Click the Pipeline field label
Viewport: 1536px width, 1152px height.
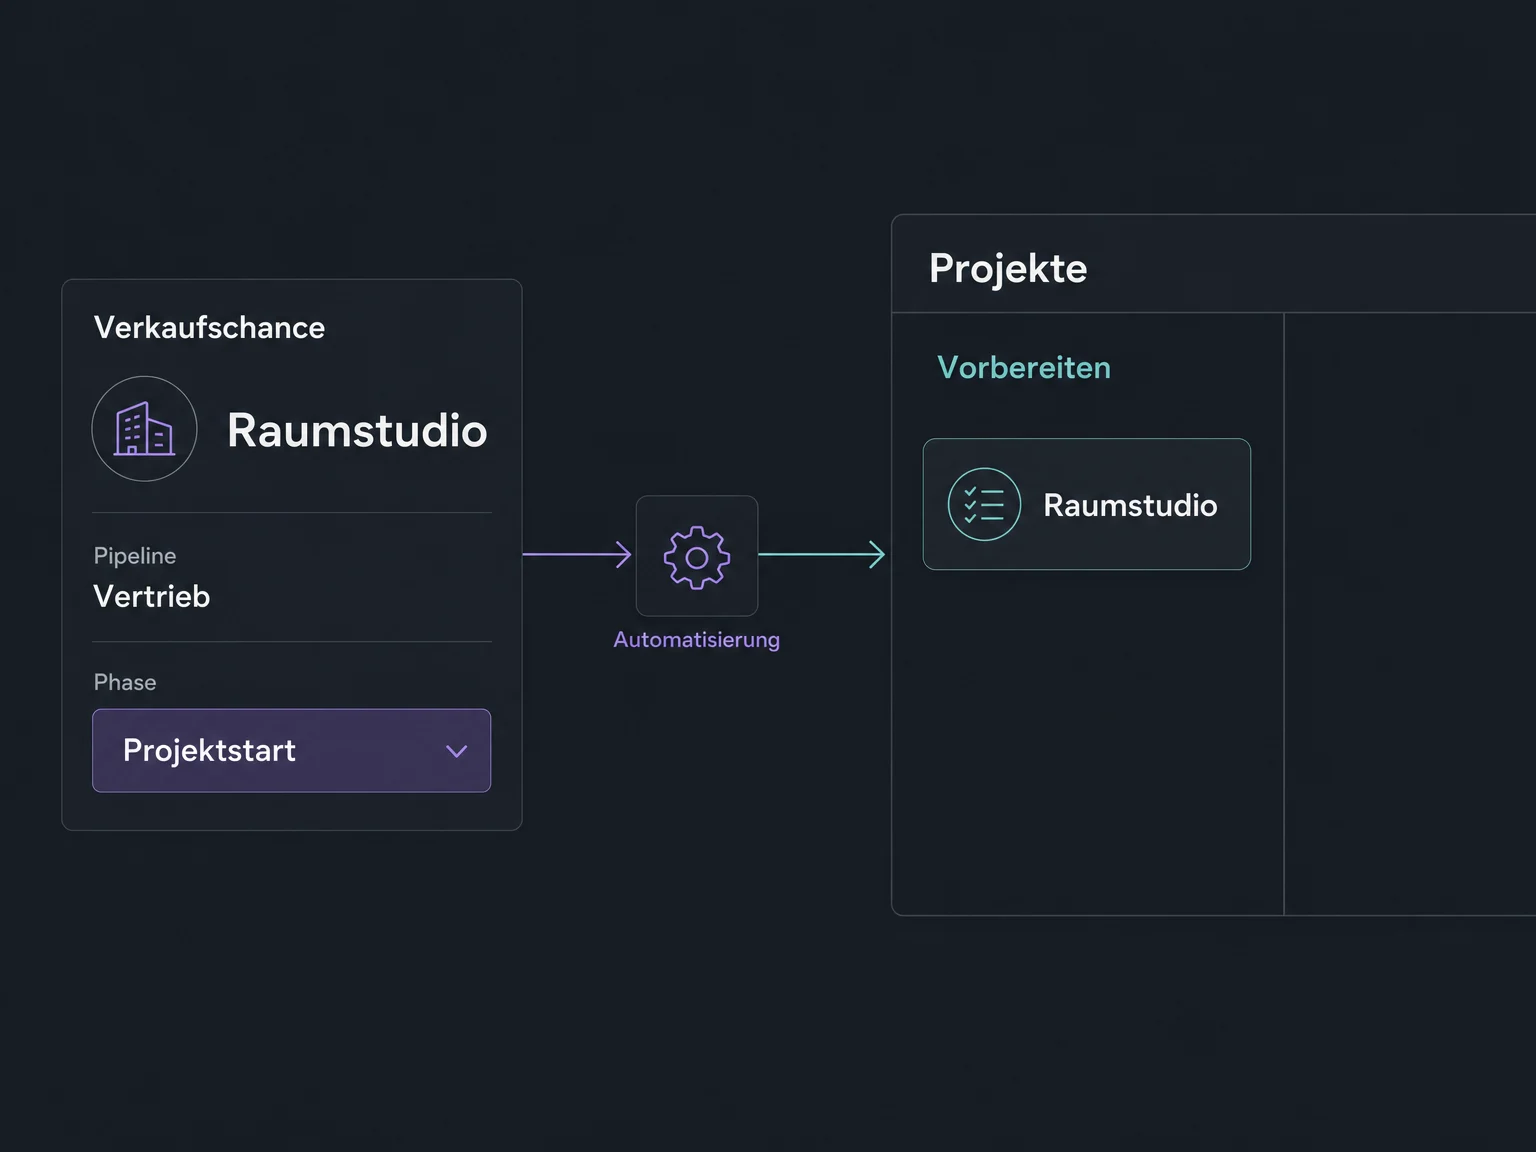(135, 556)
